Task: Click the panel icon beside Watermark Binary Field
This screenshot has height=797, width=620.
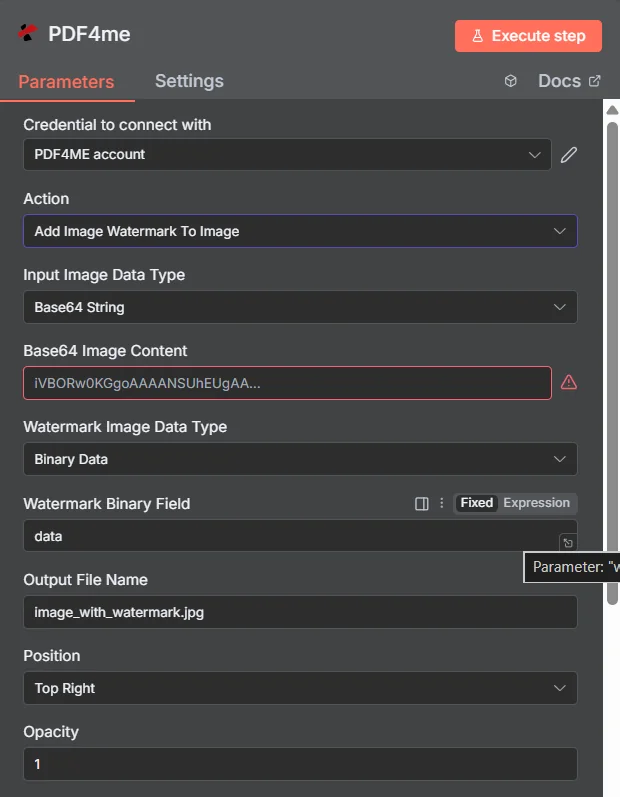Action: pos(421,503)
